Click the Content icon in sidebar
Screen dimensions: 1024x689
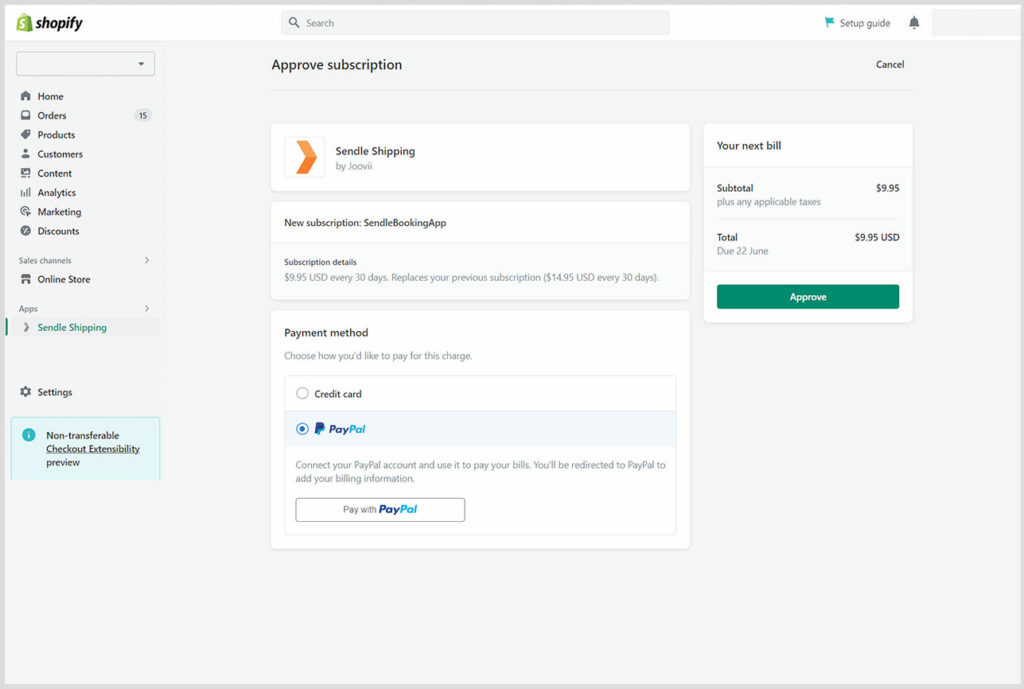point(25,173)
